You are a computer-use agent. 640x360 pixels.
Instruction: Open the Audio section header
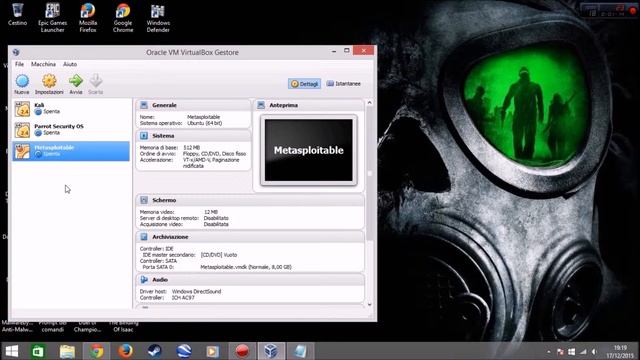[x=250, y=280]
